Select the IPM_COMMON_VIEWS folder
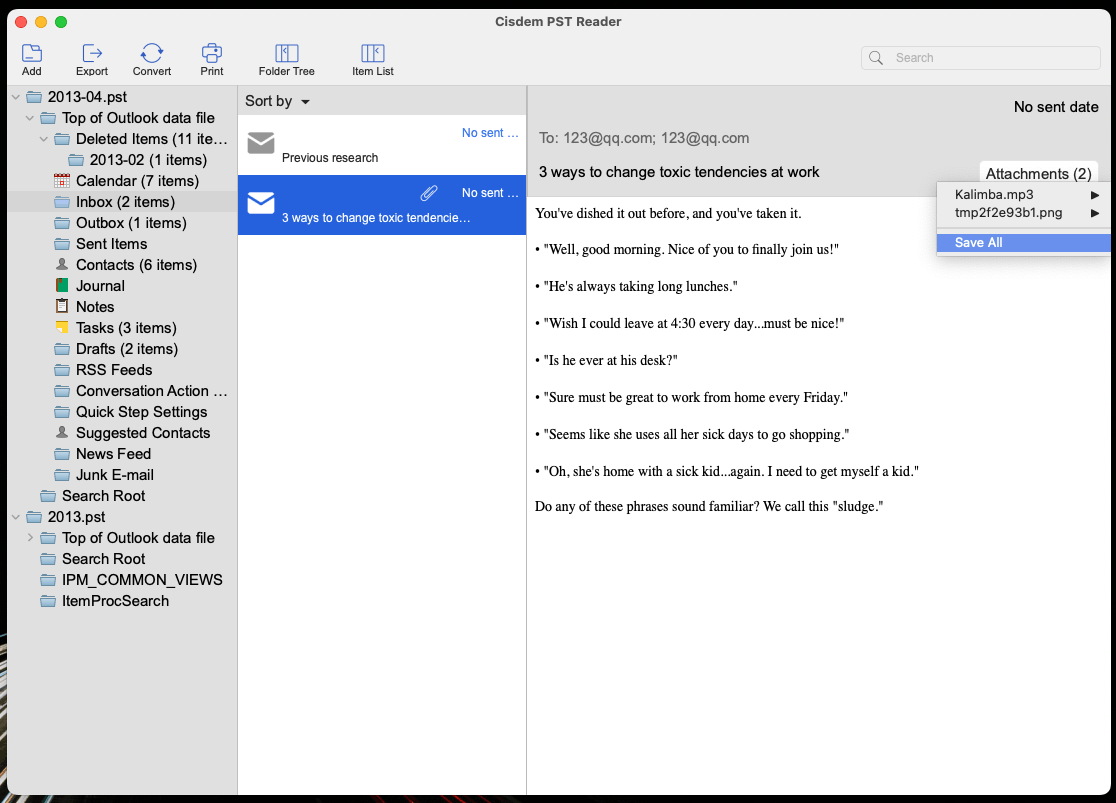 142,580
